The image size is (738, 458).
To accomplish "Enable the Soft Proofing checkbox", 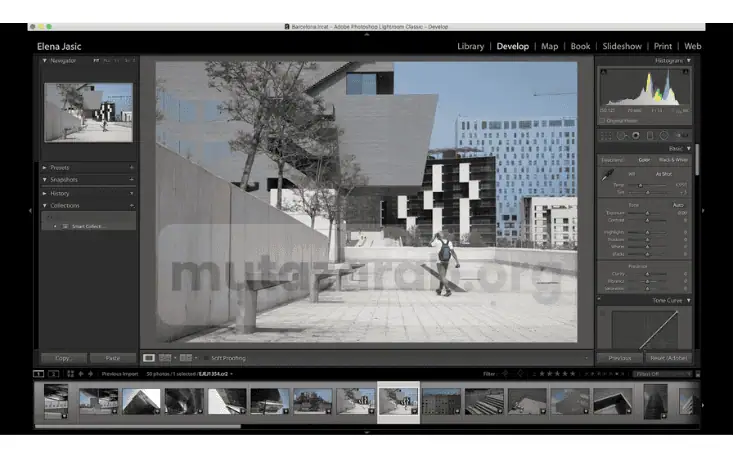I will click(x=207, y=357).
